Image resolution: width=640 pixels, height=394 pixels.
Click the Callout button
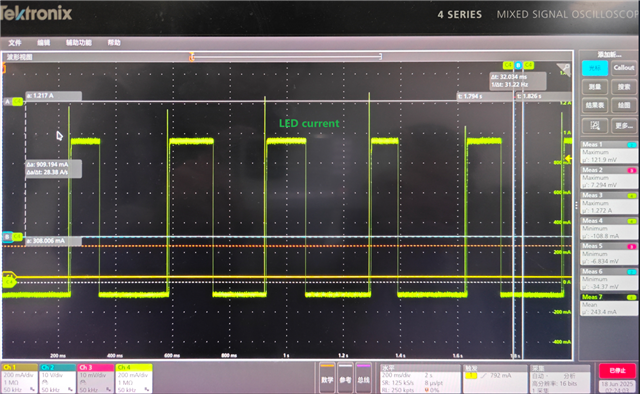click(624, 68)
